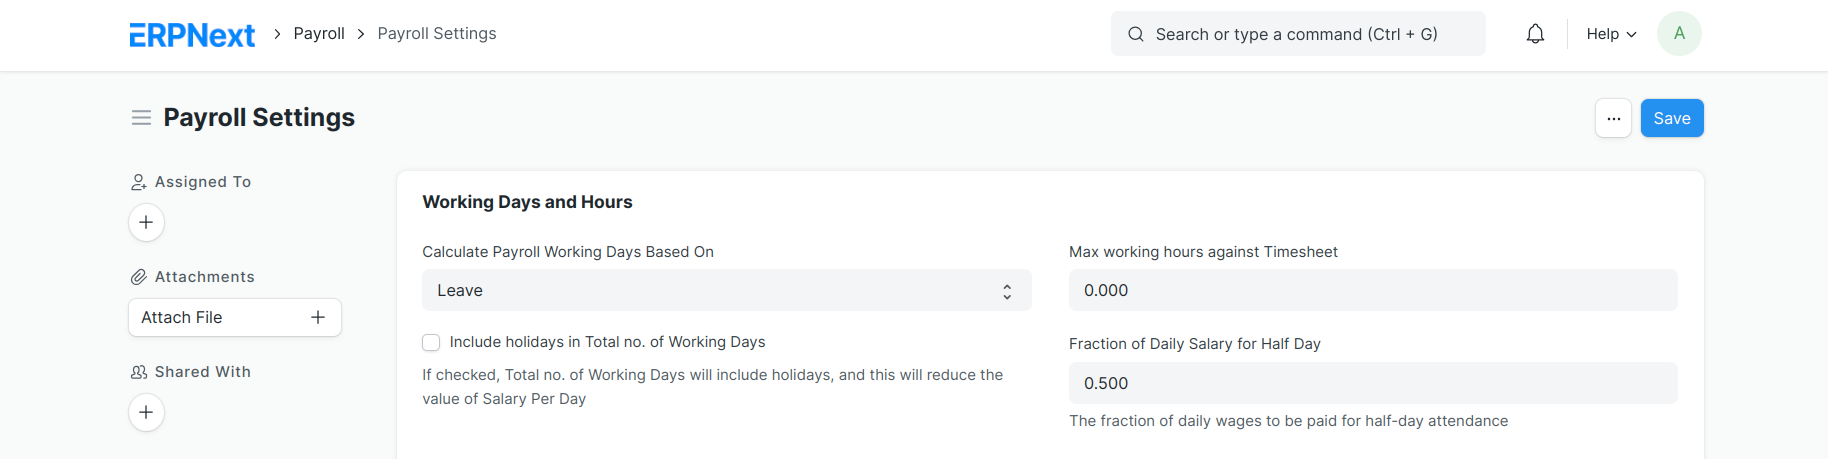Click the plus icon in Attach File
The image size is (1828, 459).
[x=318, y=317]
